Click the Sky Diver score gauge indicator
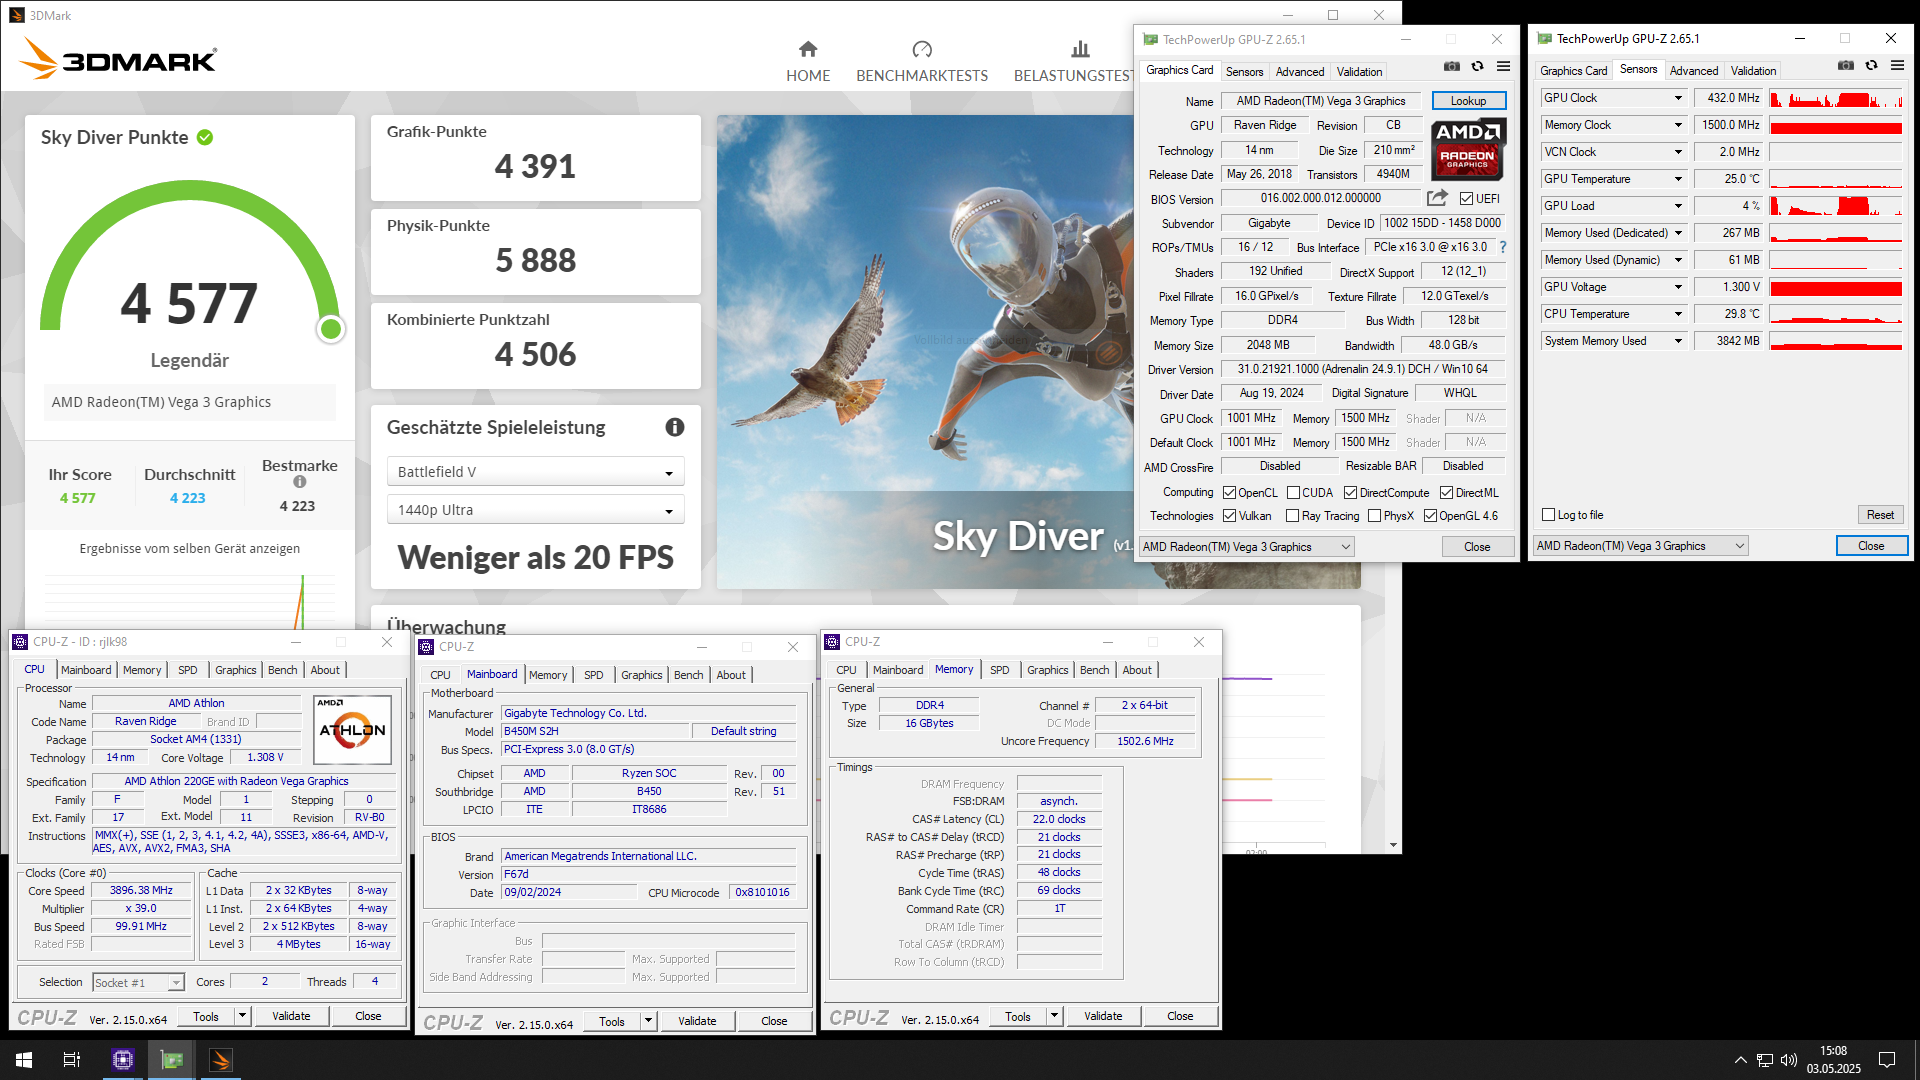The image size is (1920, 1080). coord(331,329)
